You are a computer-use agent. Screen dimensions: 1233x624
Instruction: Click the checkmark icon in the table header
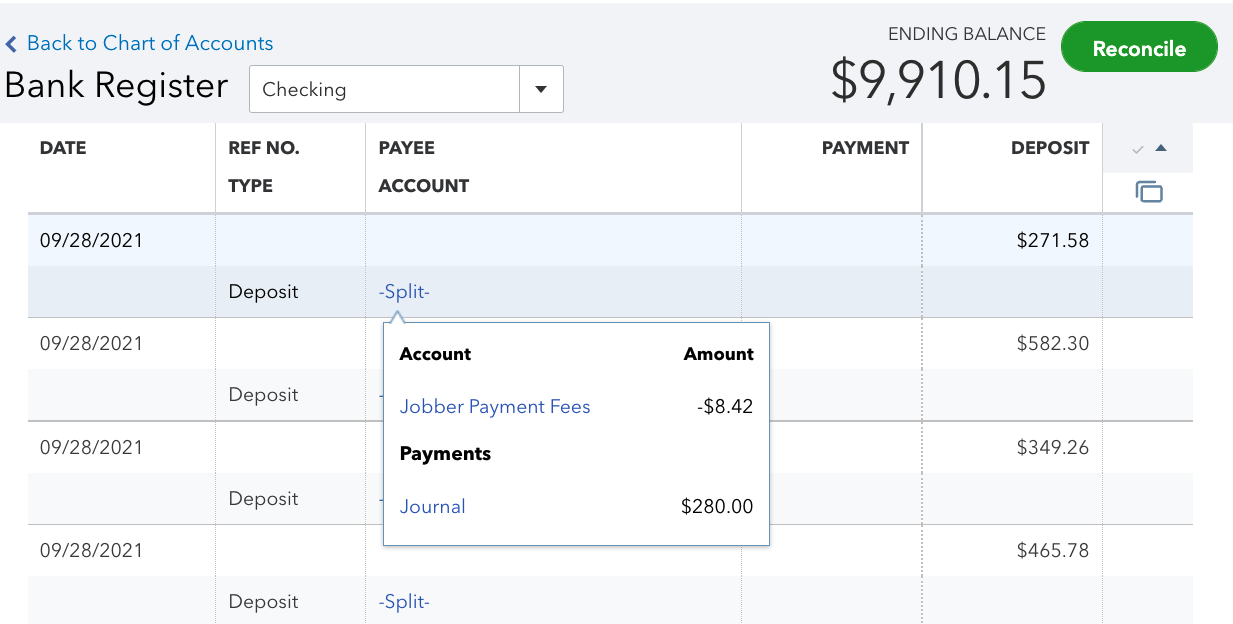(1137, 149)
